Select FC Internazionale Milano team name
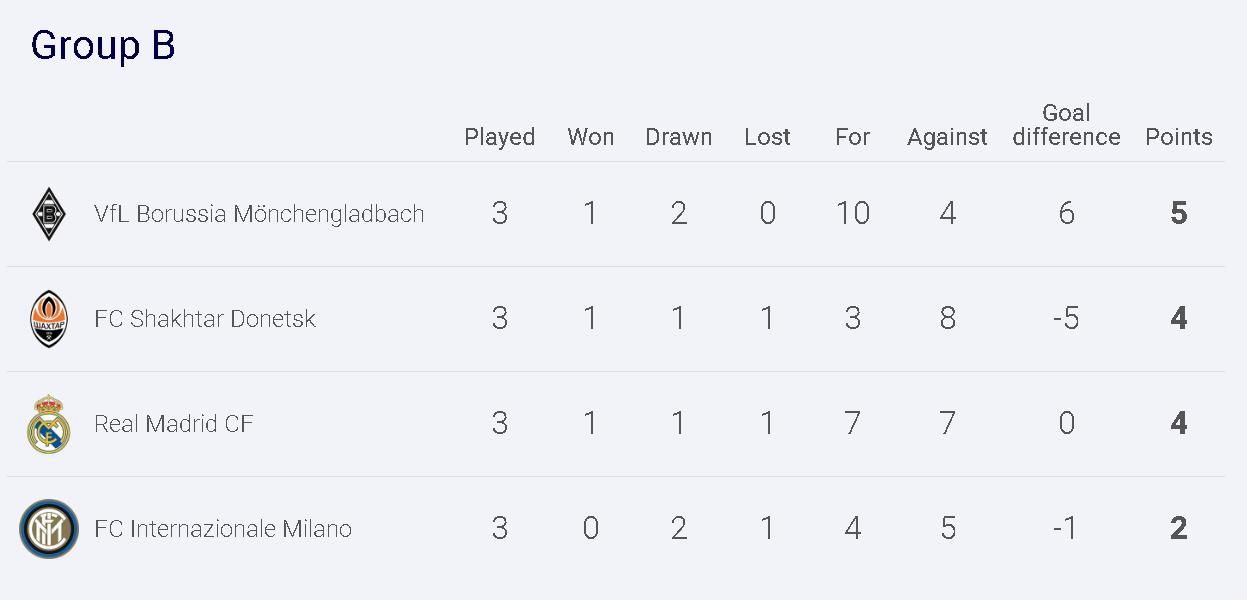This screenshot has width=1247, height=600. 223,529
